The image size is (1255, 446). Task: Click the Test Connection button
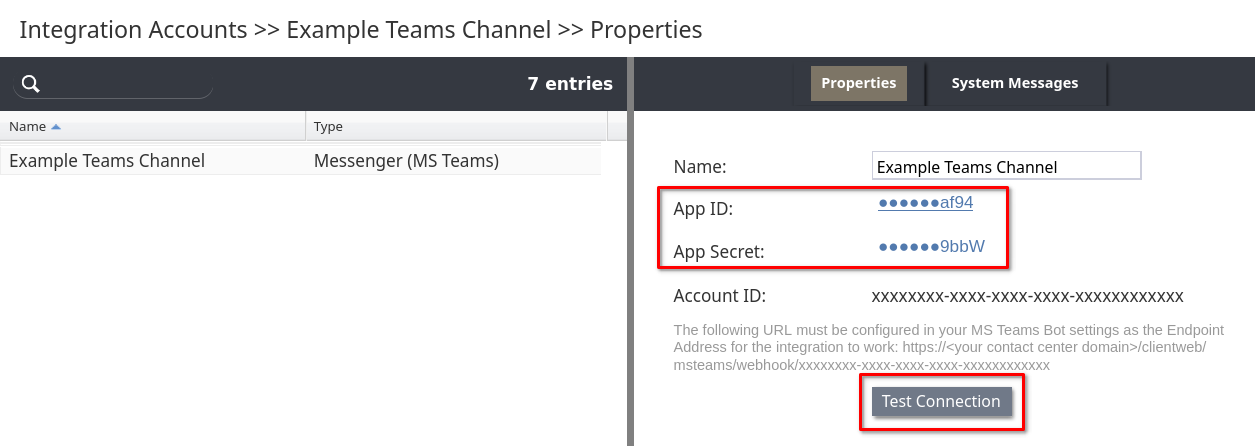(941, 402)
